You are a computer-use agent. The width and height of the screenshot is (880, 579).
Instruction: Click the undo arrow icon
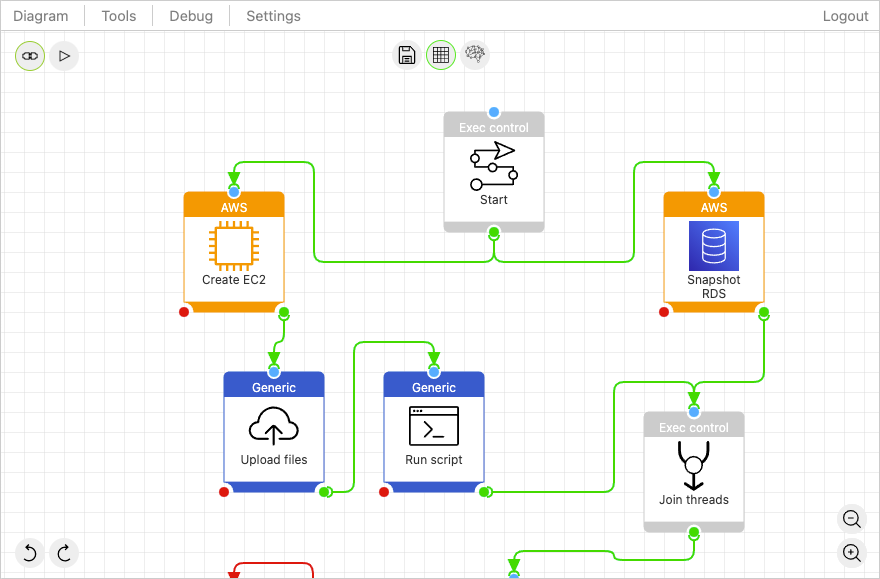(30, 552)
